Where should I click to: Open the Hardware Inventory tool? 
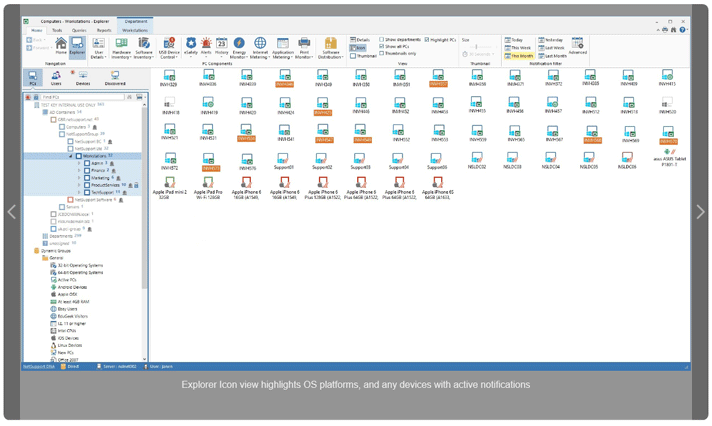point(121,48)
